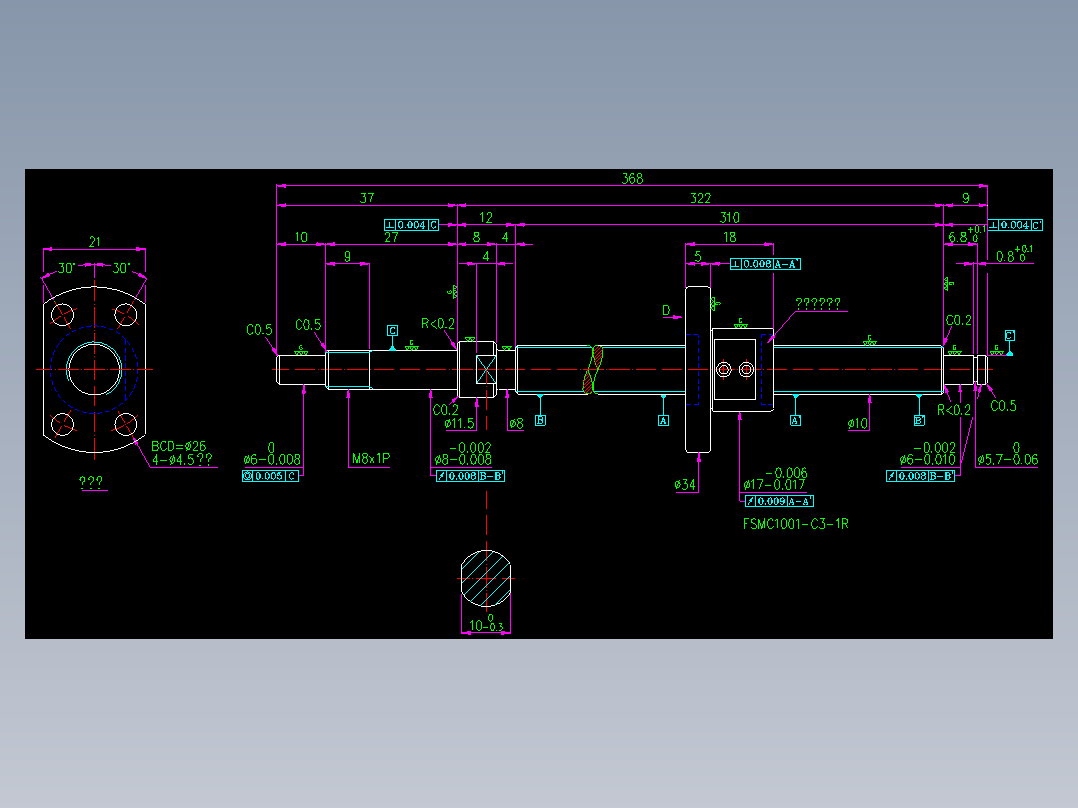Click the 0.008 A-A' perpendicularity frame
This screenshot has width=1078, height=808.
(765, 264)
